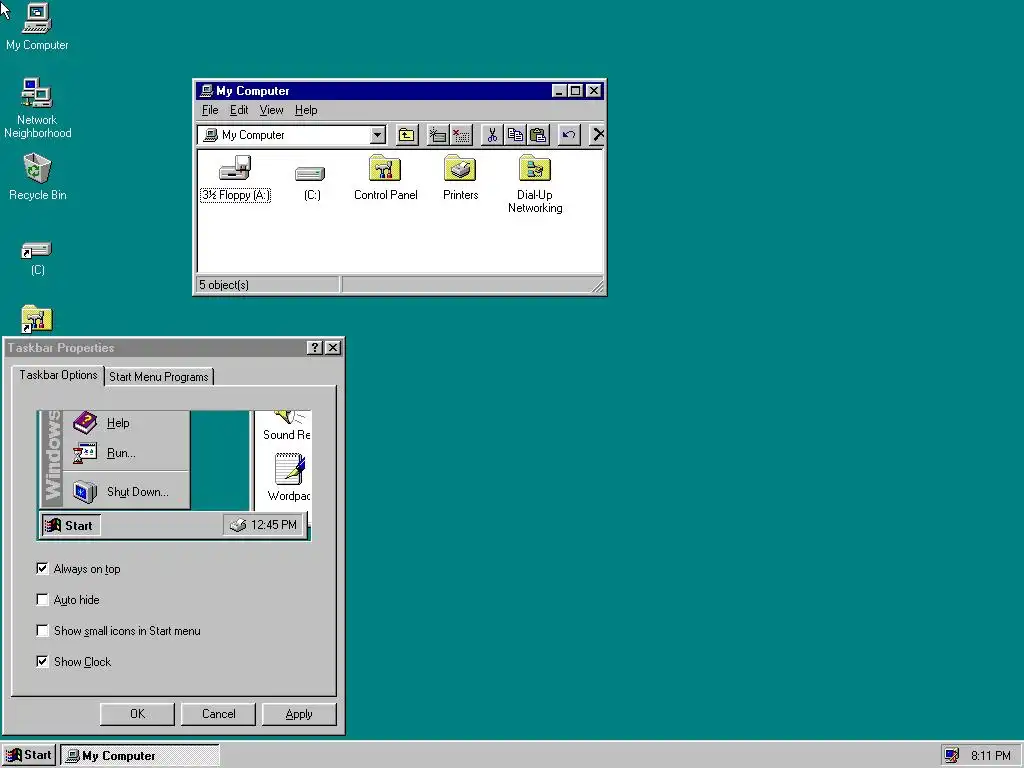Enable the Auto hide checkbox
1024x768 pixels.
click(42, 600)
